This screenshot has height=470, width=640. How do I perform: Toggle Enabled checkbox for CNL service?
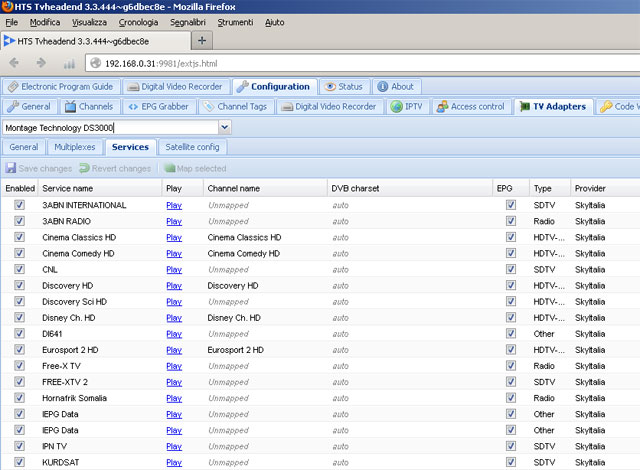point(19,269)
